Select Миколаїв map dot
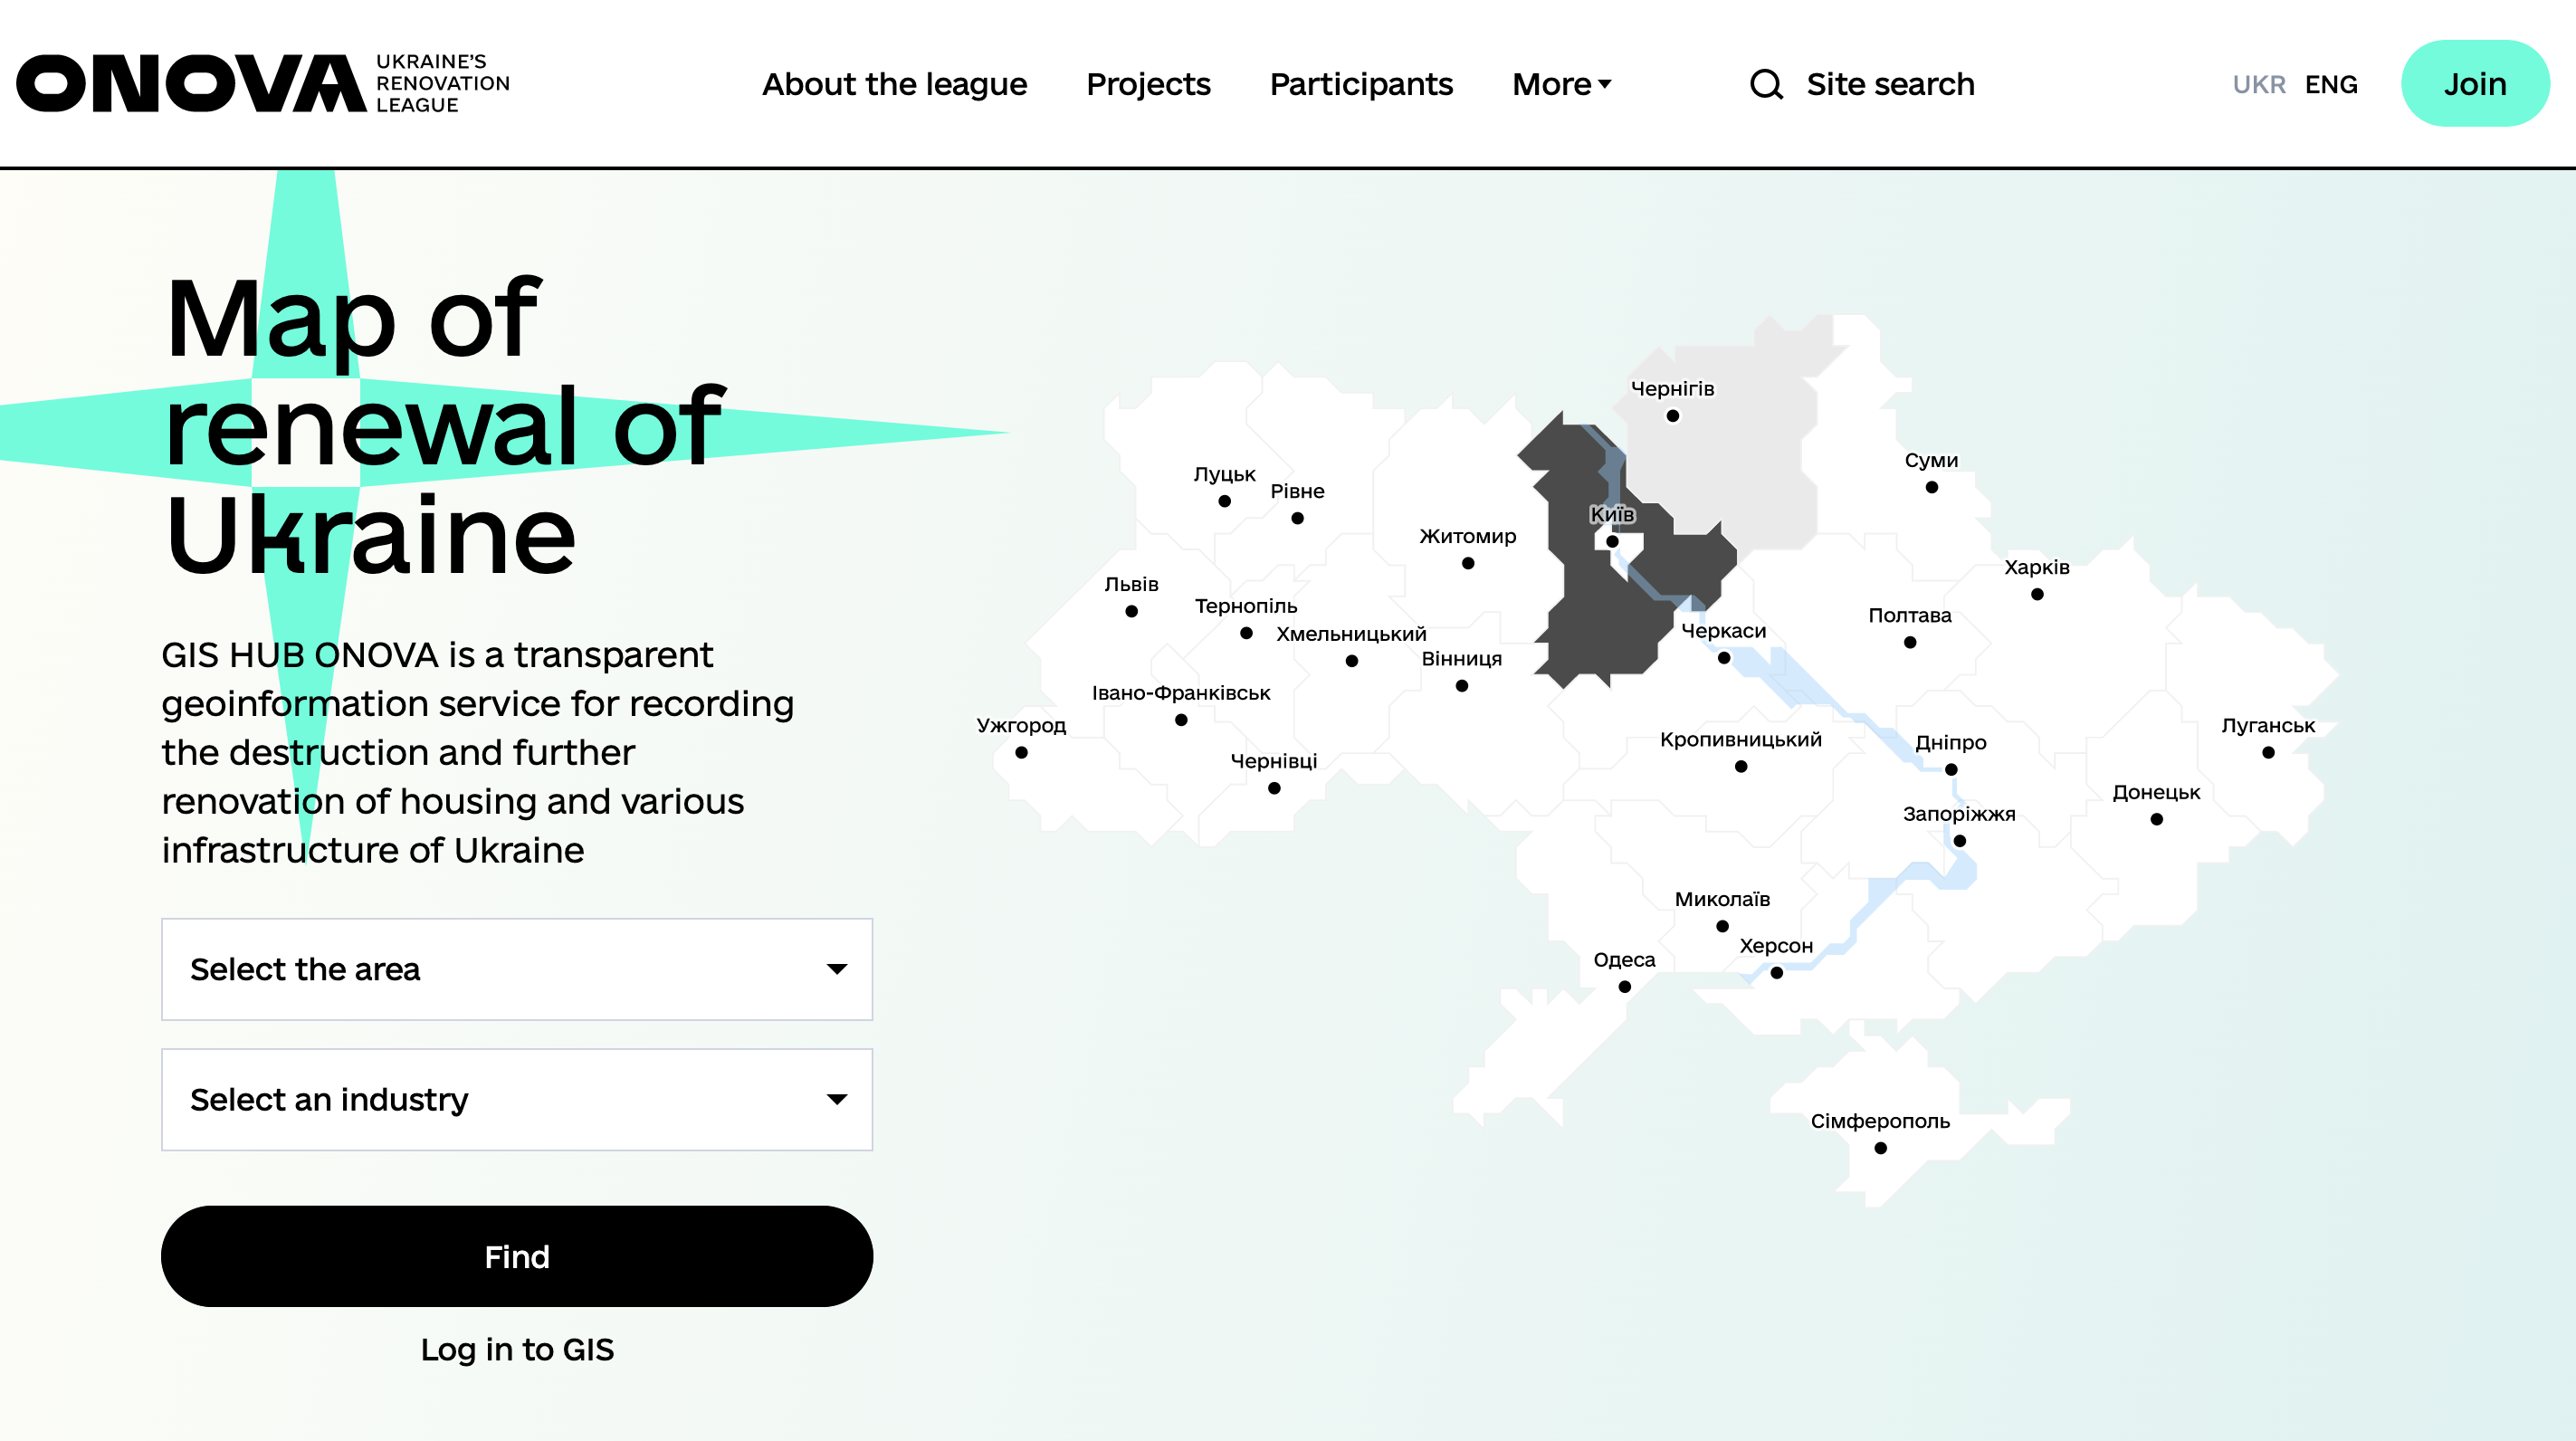 1722,926
